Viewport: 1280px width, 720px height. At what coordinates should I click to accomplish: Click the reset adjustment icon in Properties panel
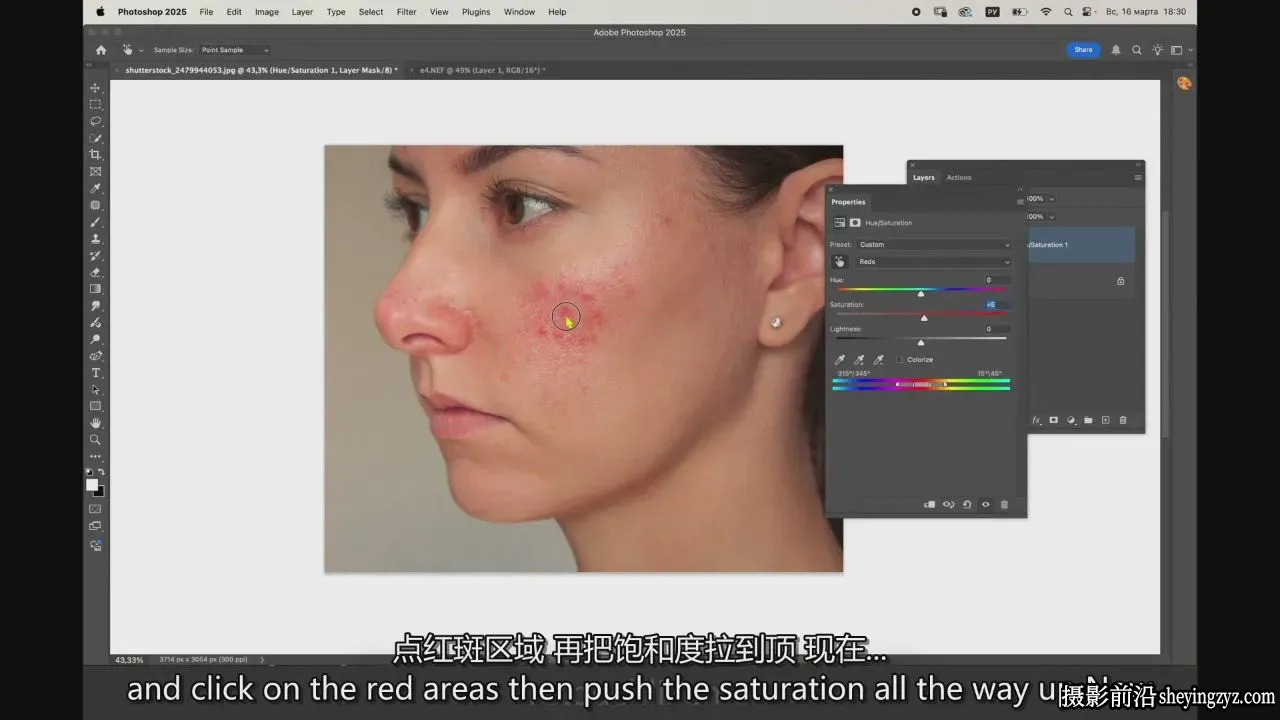coord(967,505)
